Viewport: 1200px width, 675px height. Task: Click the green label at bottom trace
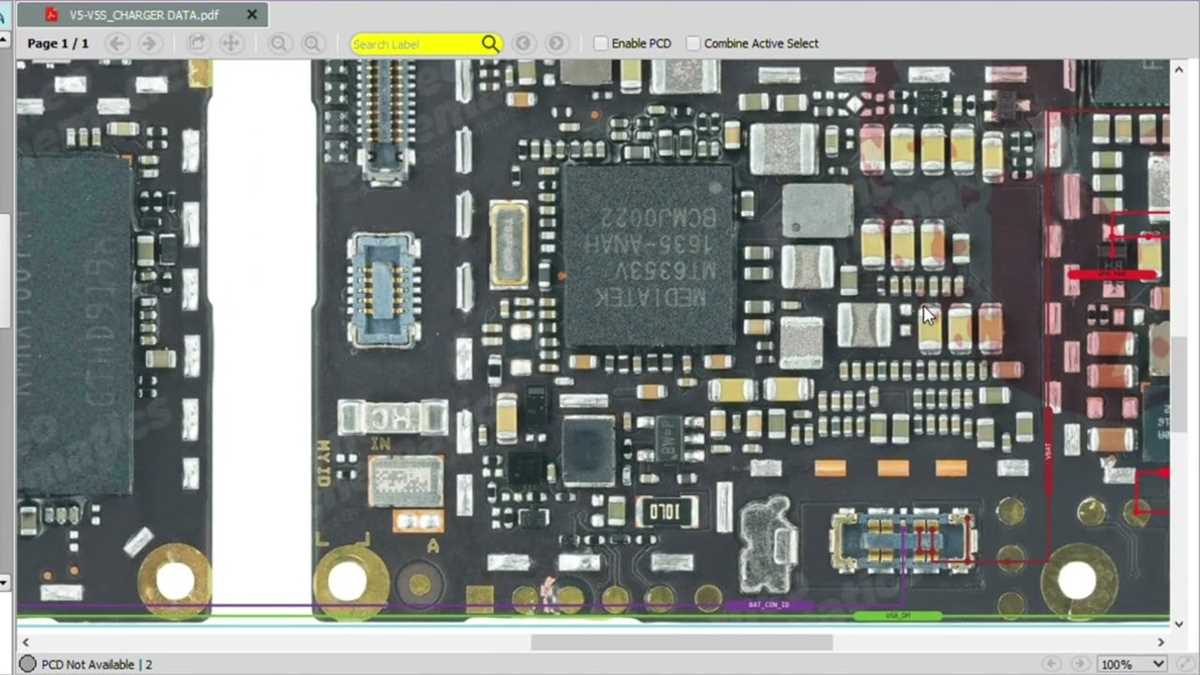[897, 615]
